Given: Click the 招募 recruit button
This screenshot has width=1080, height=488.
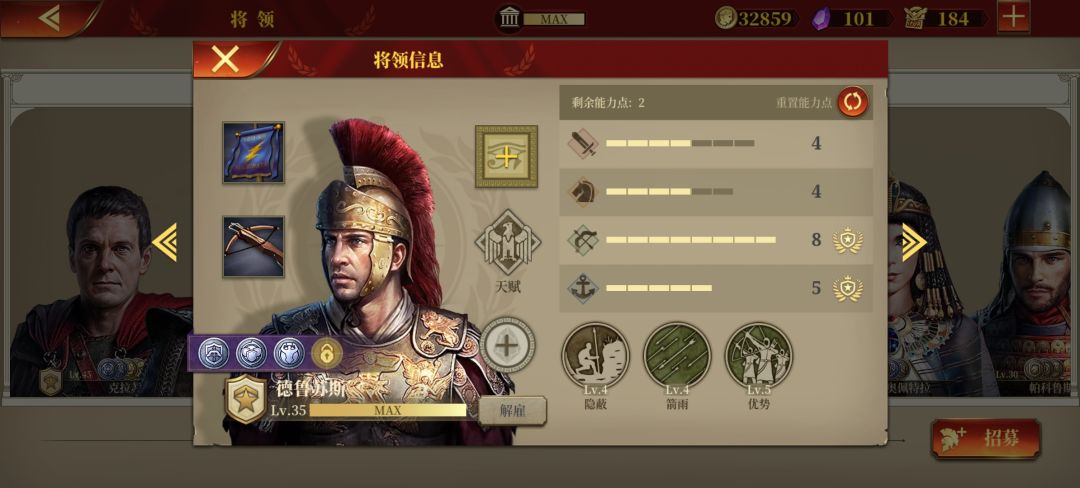Looking at the screenshot, I should (x=986, y=438).
